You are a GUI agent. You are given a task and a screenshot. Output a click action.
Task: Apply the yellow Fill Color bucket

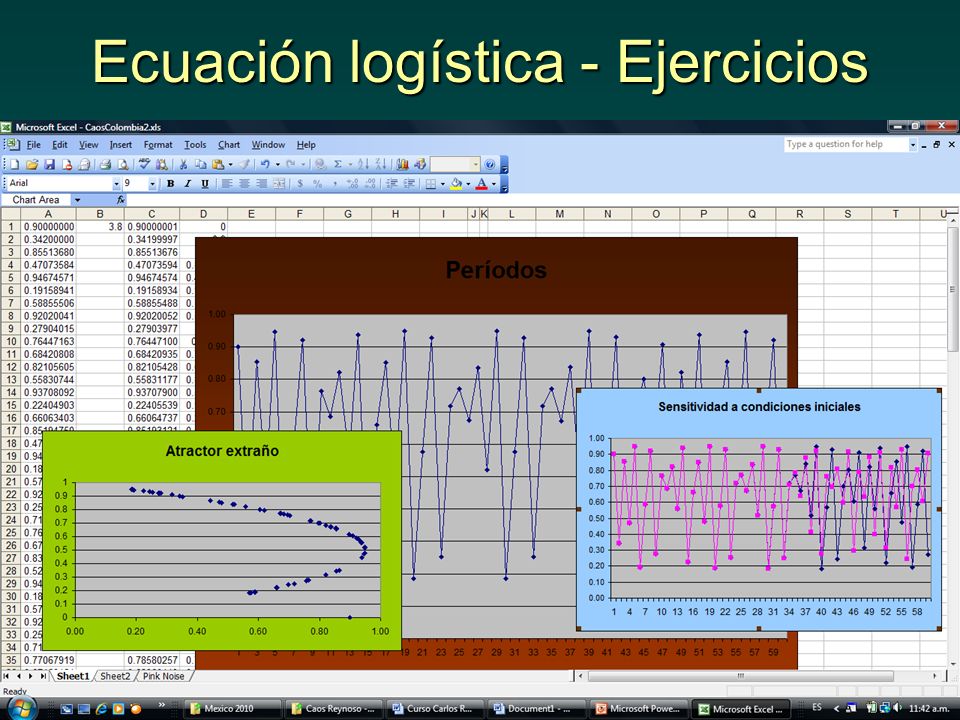point(456,183)
